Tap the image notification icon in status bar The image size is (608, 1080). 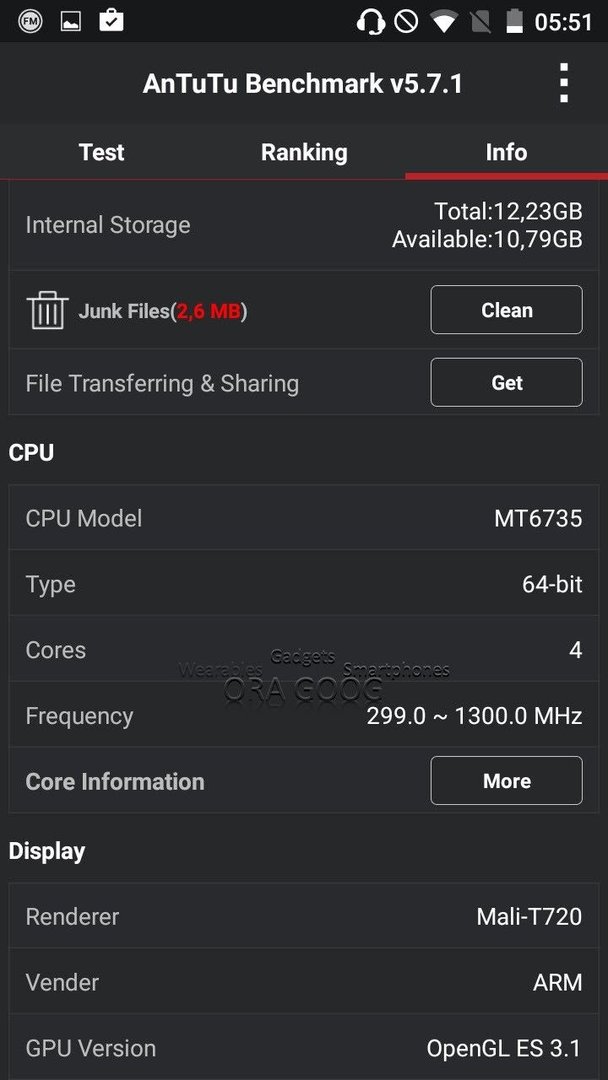click(71, 21)
